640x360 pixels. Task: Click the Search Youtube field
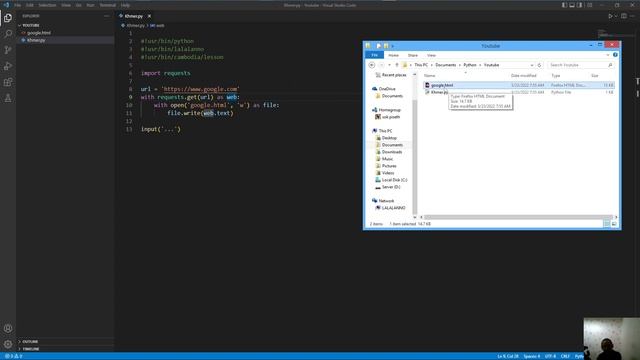click(580, 65)
